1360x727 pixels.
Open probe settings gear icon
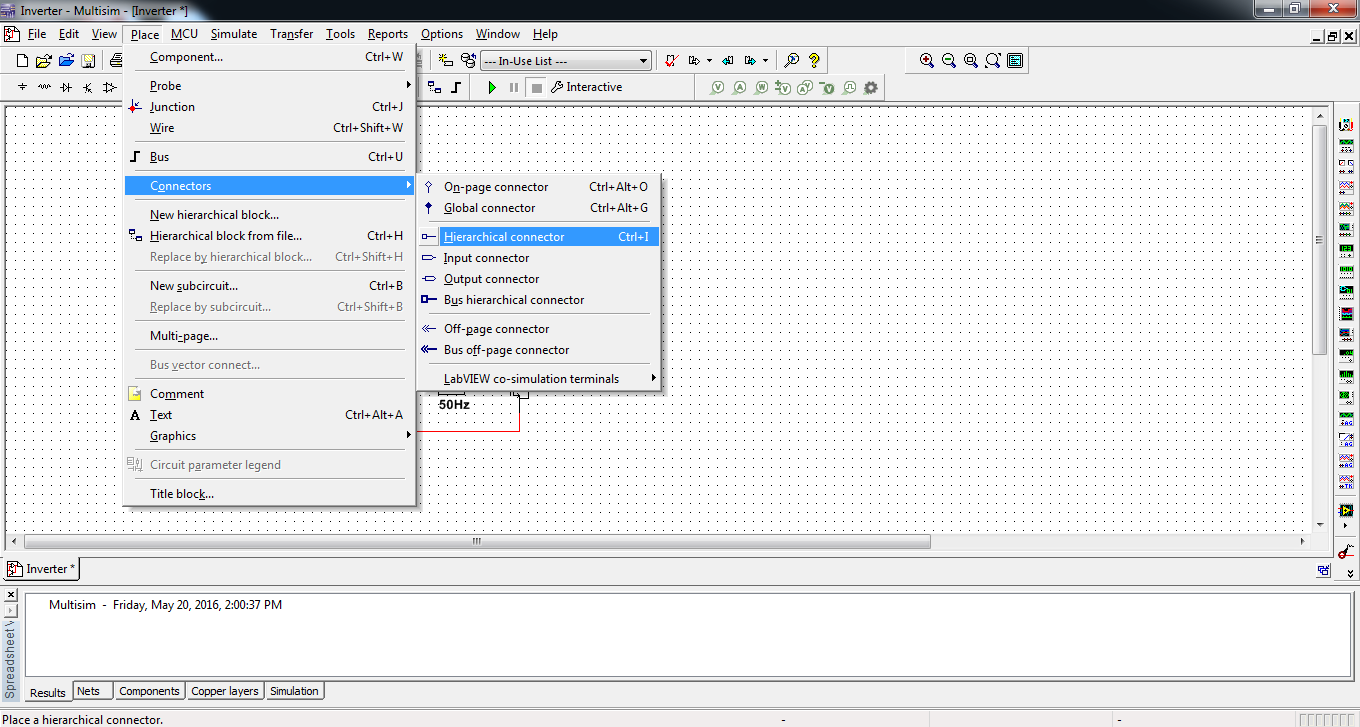pos(871,88)
